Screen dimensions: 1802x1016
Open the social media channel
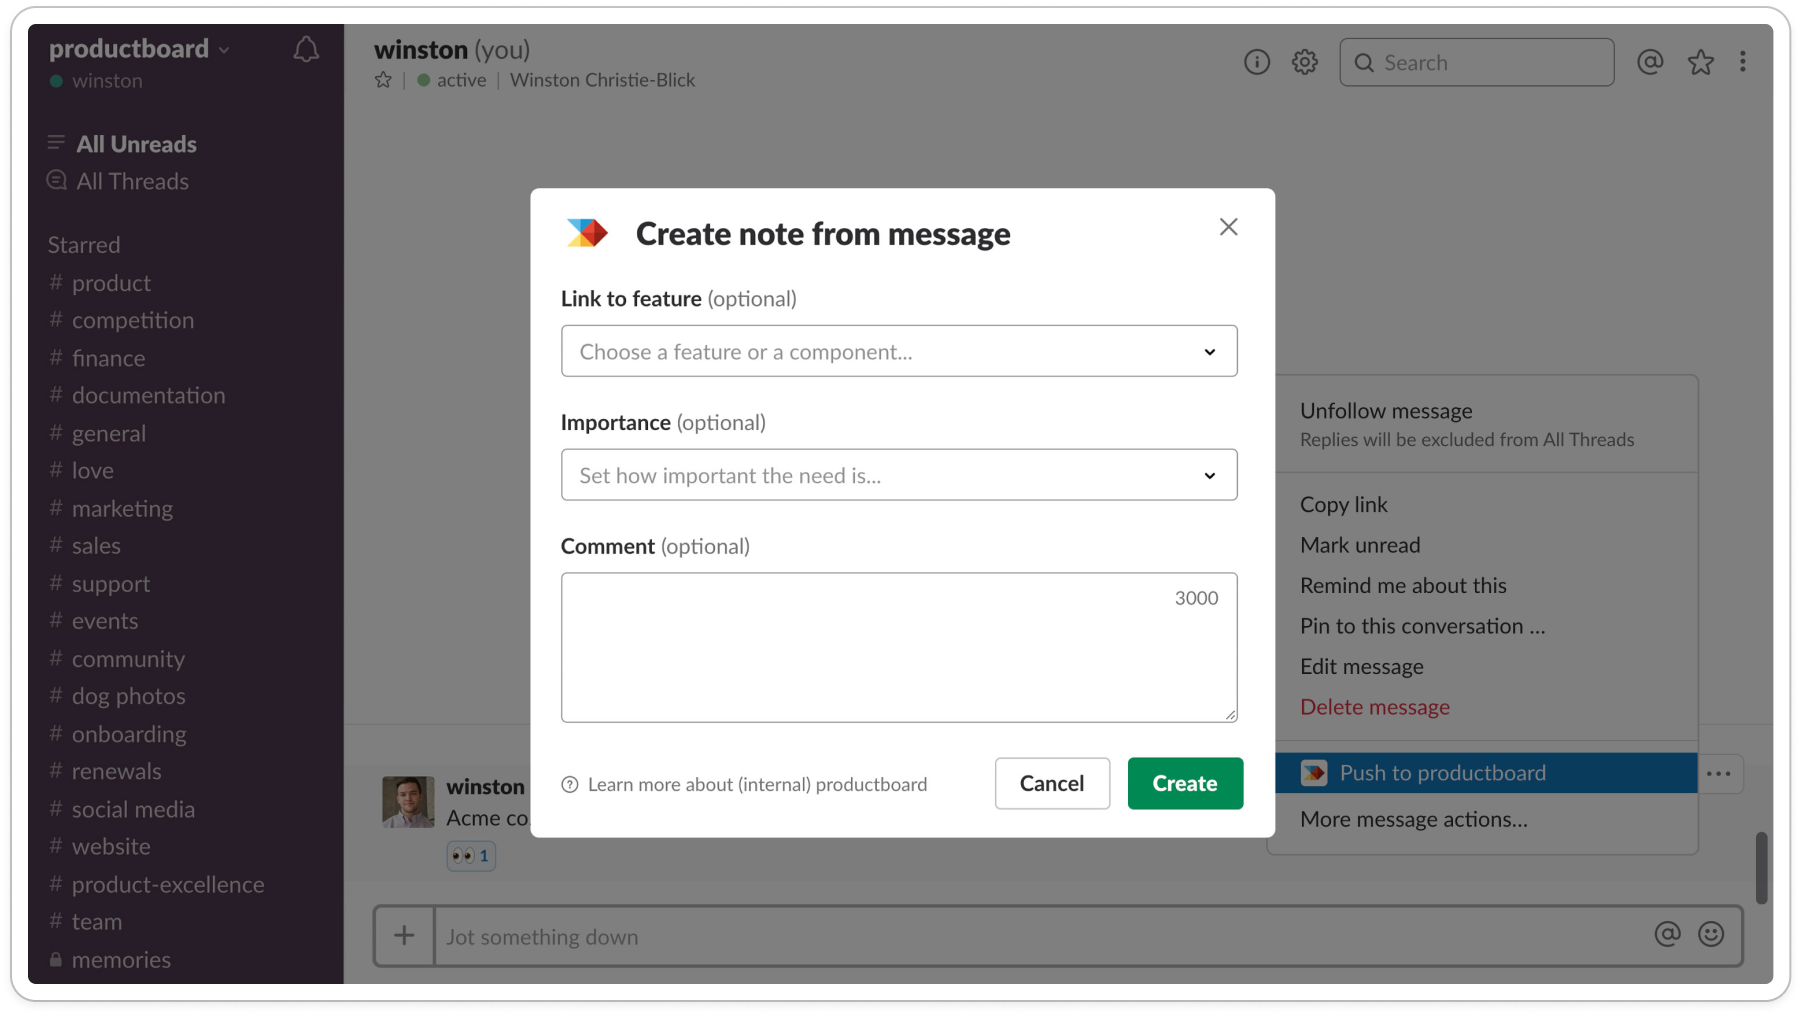(x=122, y=809)
